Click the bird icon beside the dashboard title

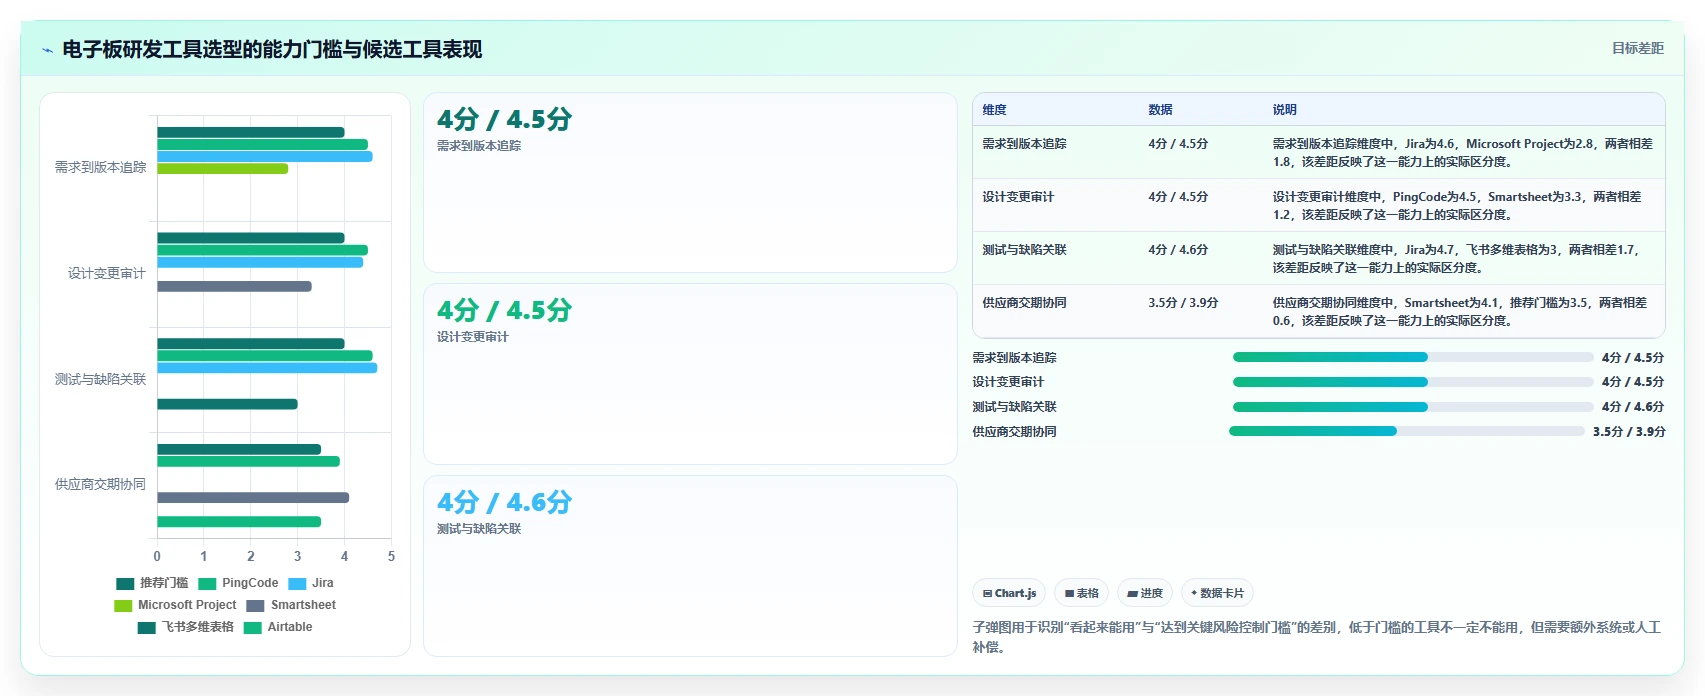click(47, 50)
